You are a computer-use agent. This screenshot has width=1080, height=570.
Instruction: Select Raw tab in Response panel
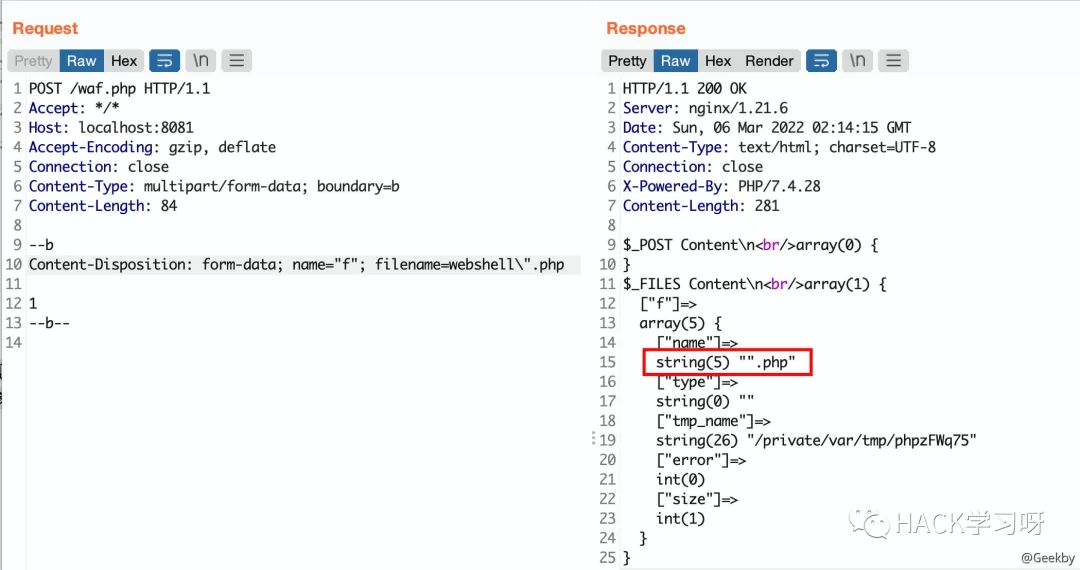pyautogui.click(x=675, y=61)
